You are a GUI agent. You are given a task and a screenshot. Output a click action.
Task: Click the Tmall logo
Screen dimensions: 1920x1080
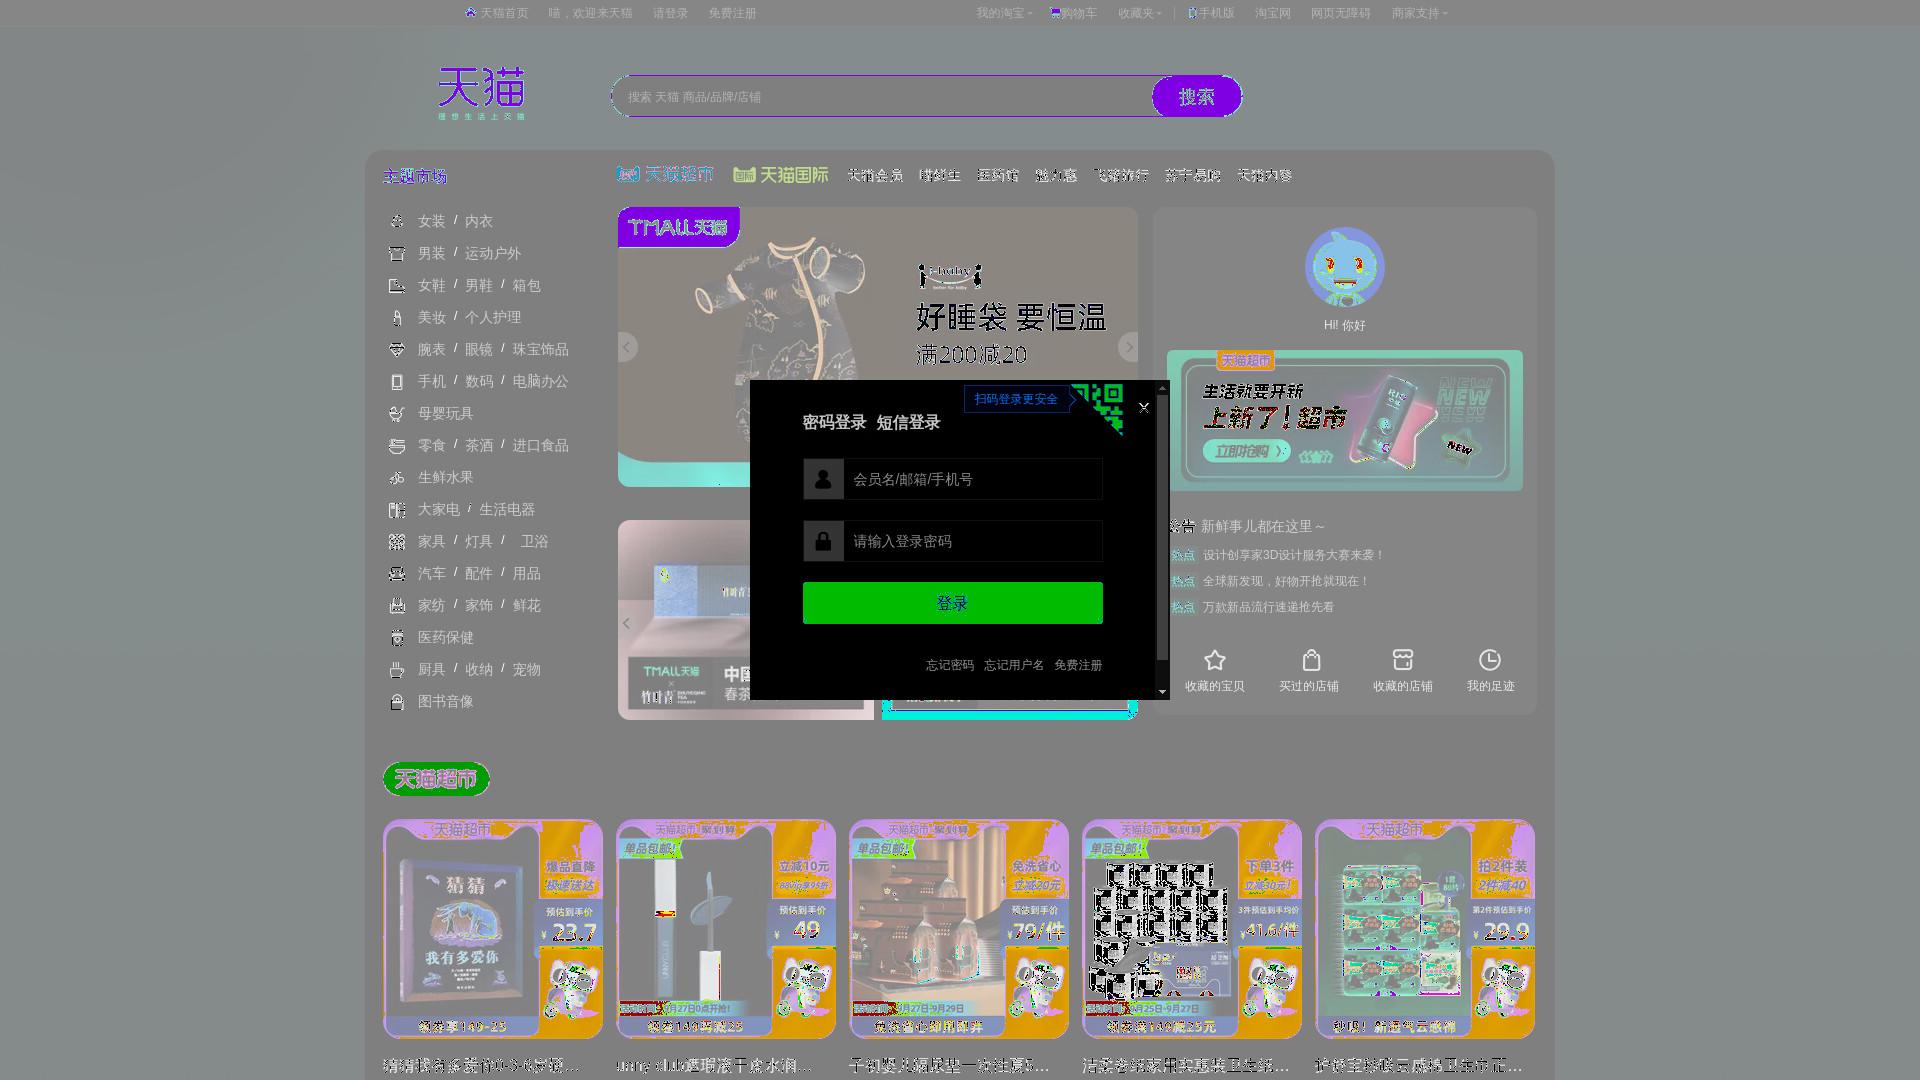tap(481, 93)
